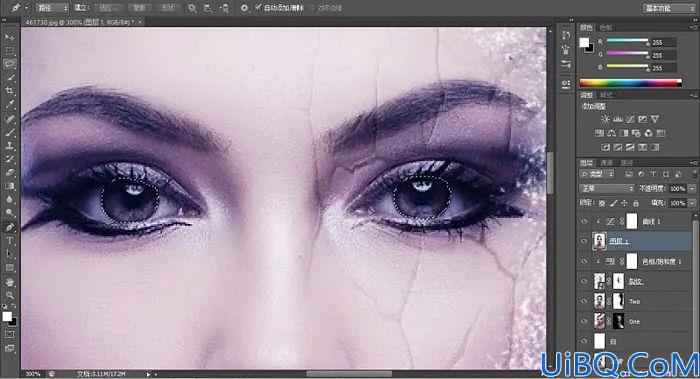Pick the Zoom magnifier tool
700x379 pixels.
pyautogui.click(x=10, y=295)
